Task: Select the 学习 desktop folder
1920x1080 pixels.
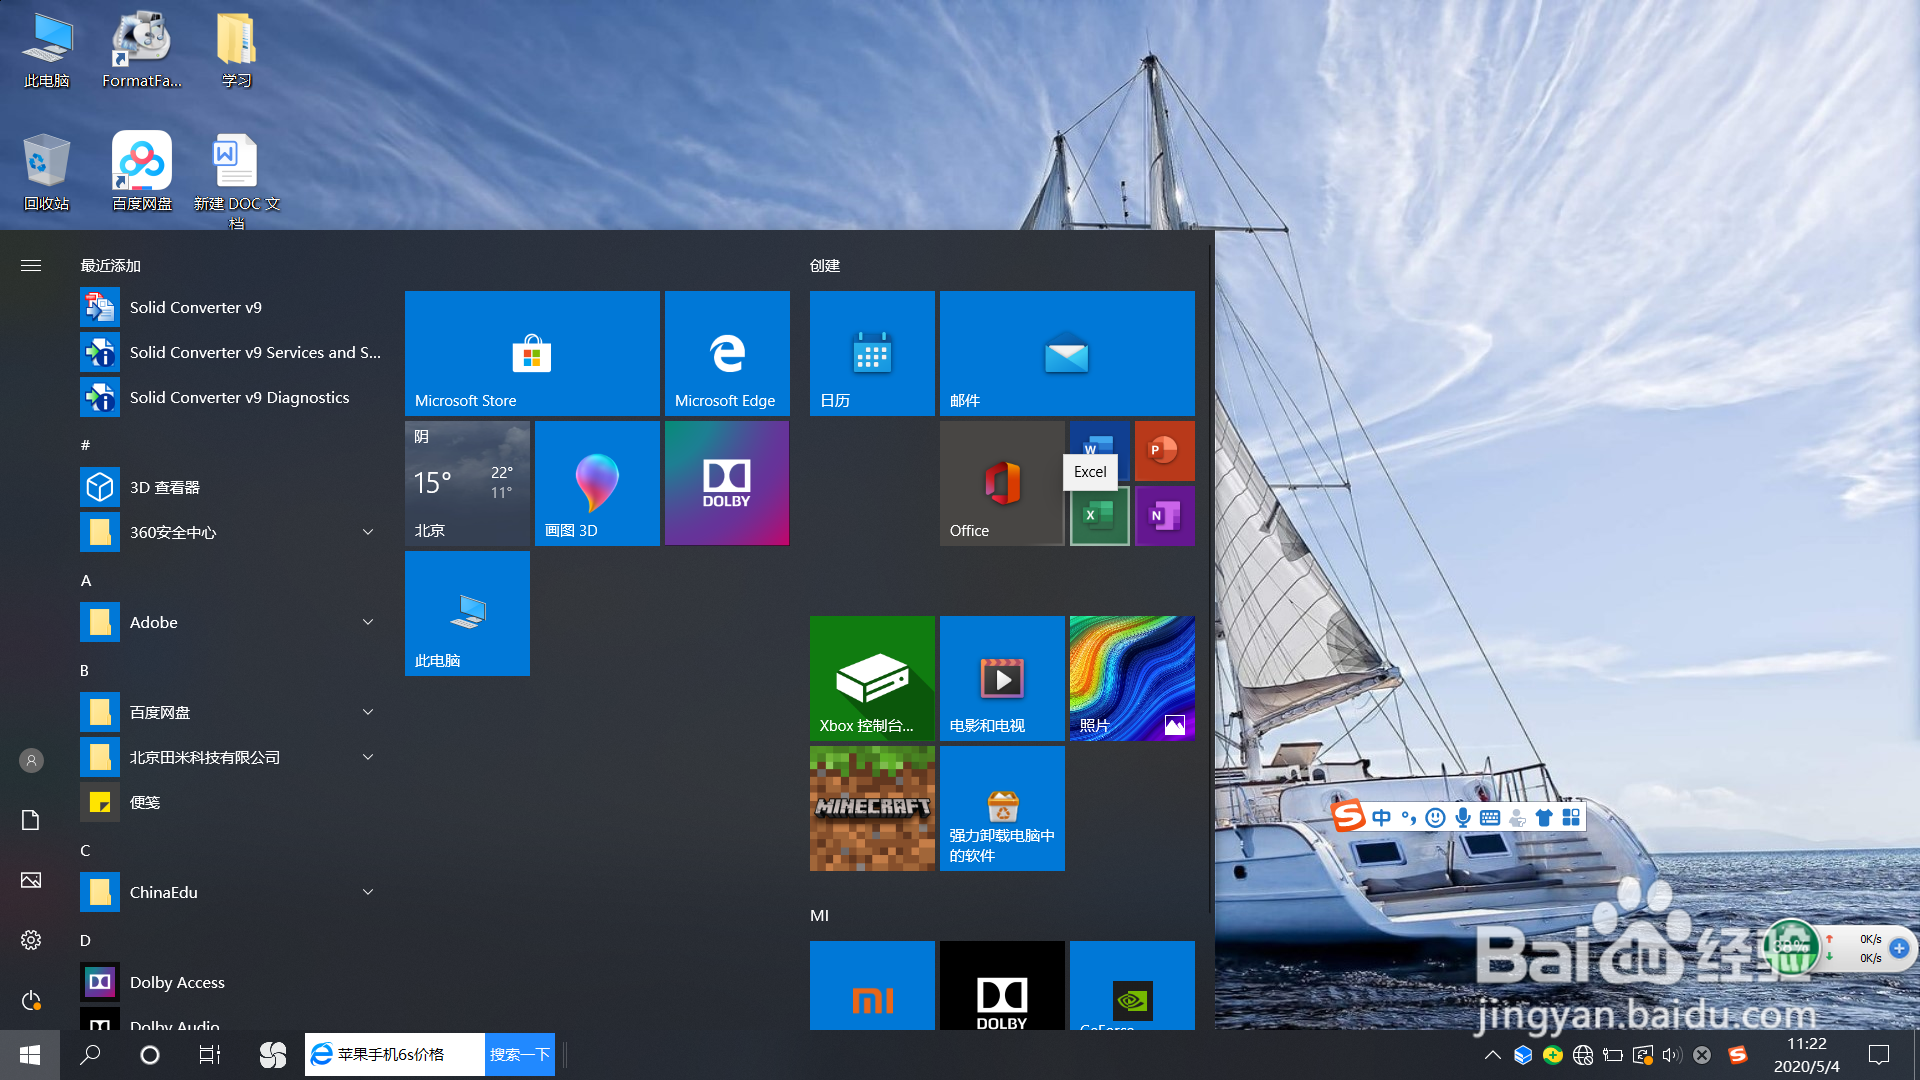Action: click(236, 50)
